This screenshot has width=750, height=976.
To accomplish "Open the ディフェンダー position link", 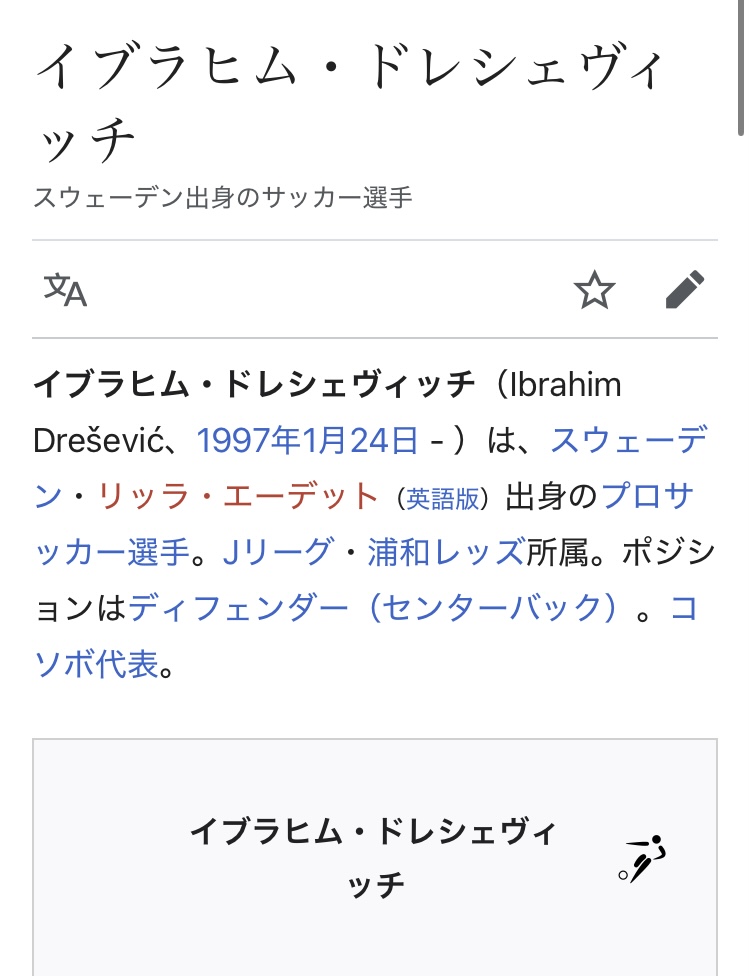I will [238, 608].
